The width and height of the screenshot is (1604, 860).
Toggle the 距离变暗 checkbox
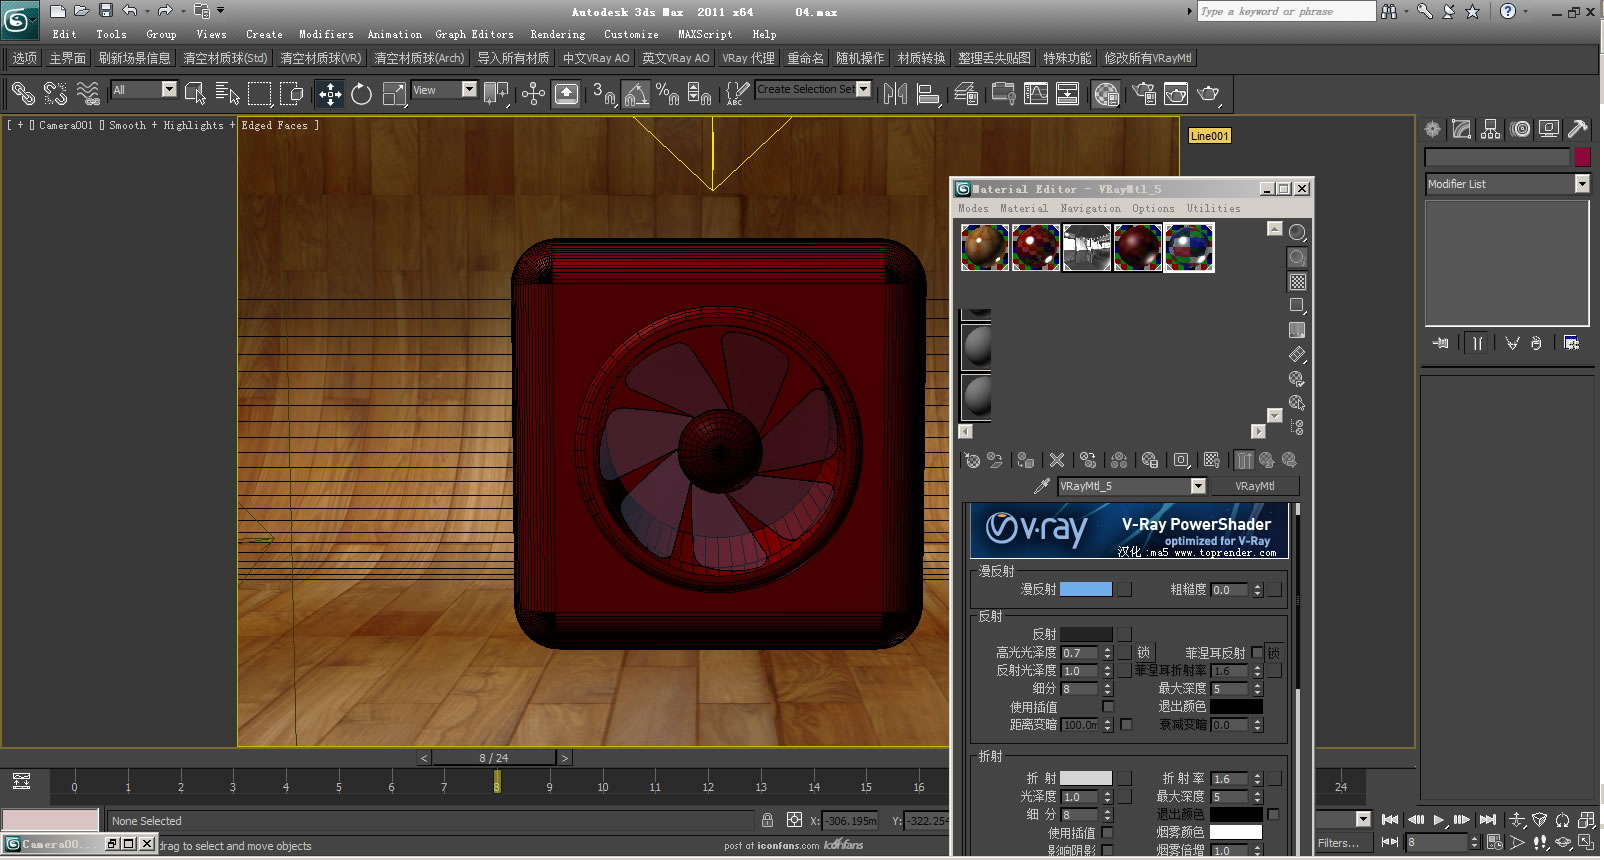point(1126,724)
